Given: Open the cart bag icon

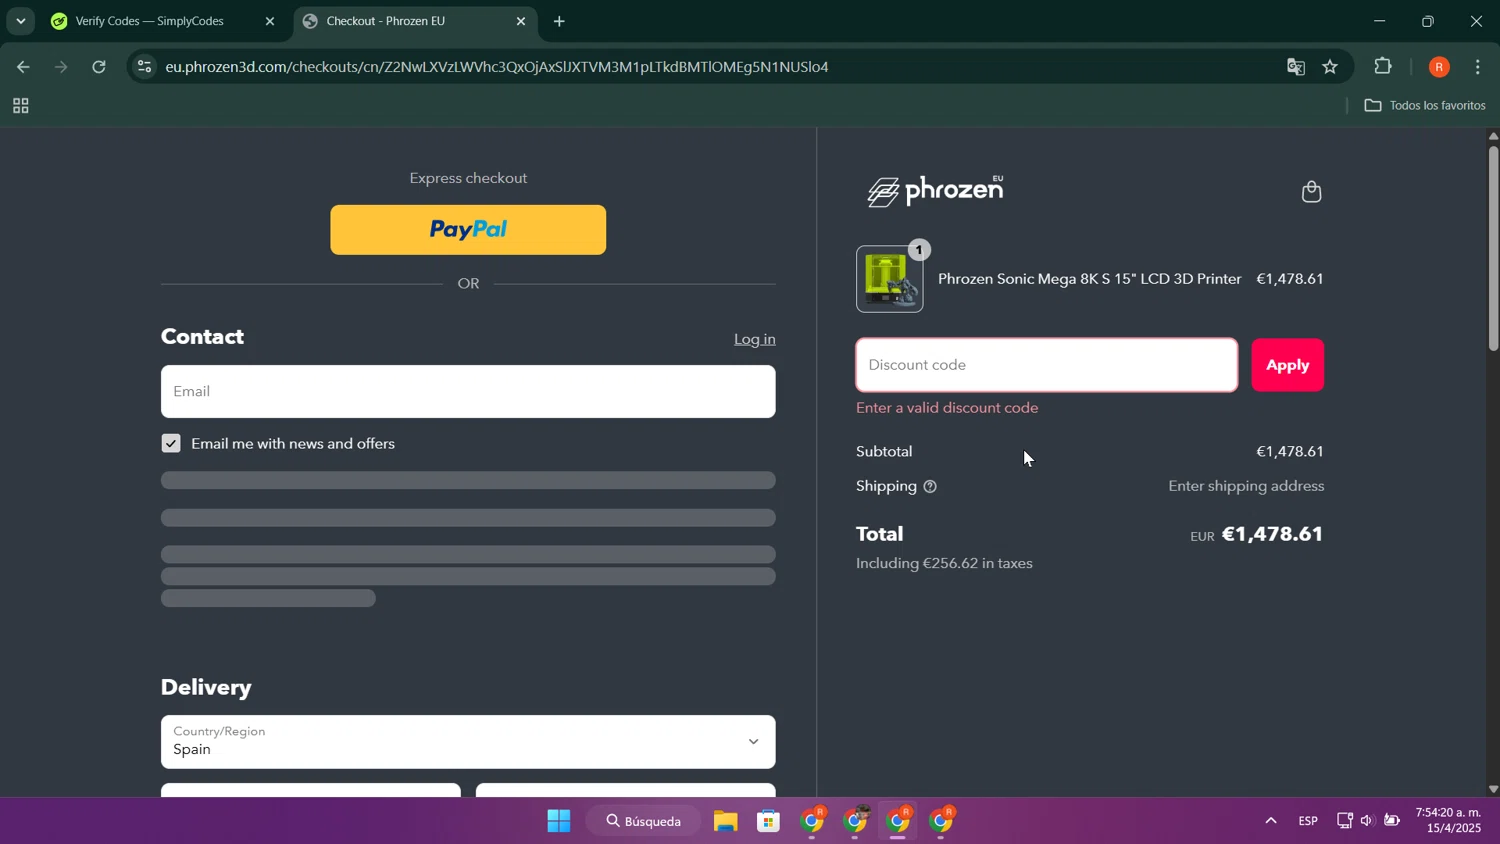Looking at the screenshot, I should point(1311,191).
